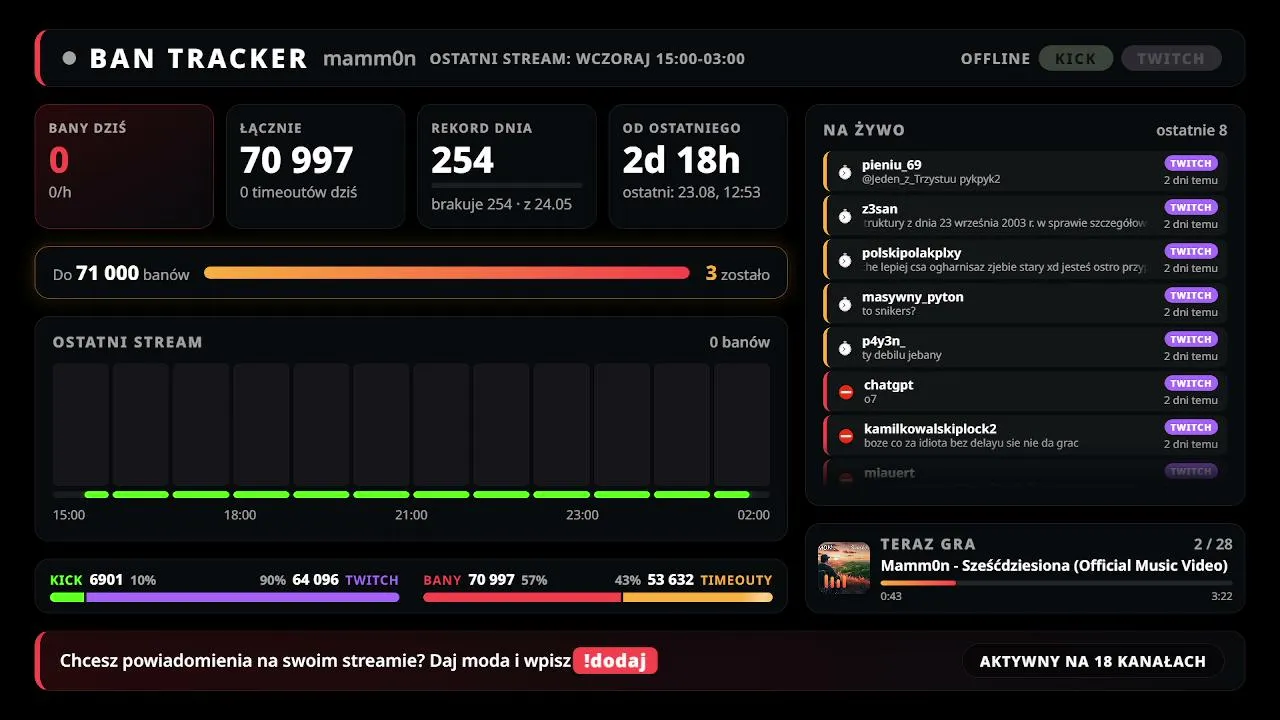Click username p4y3n_ in live feed
Viewport: 1280px width, 720px height.
coord(884,340)
